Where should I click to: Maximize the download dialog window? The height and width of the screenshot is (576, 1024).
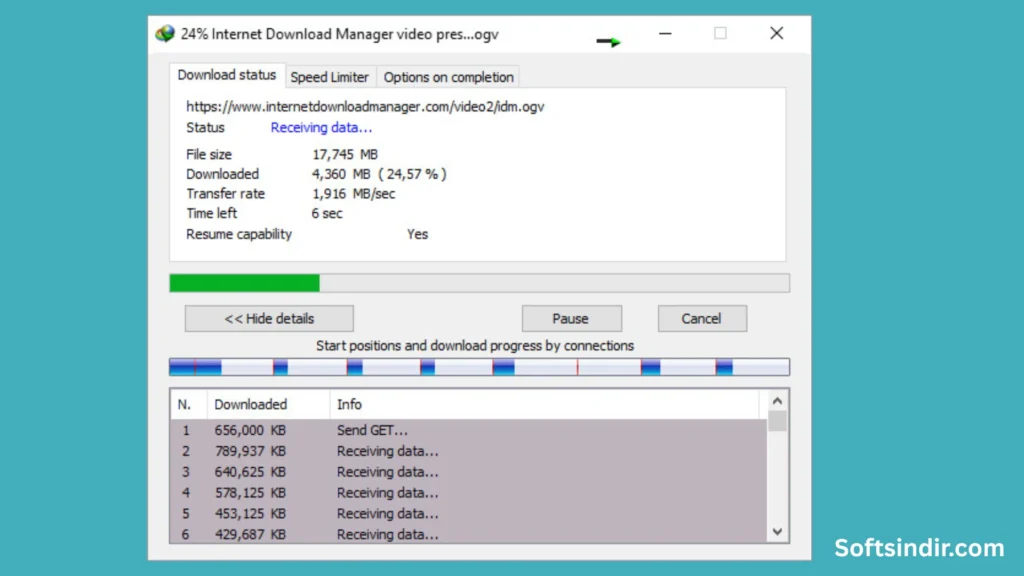click(720, 33)
